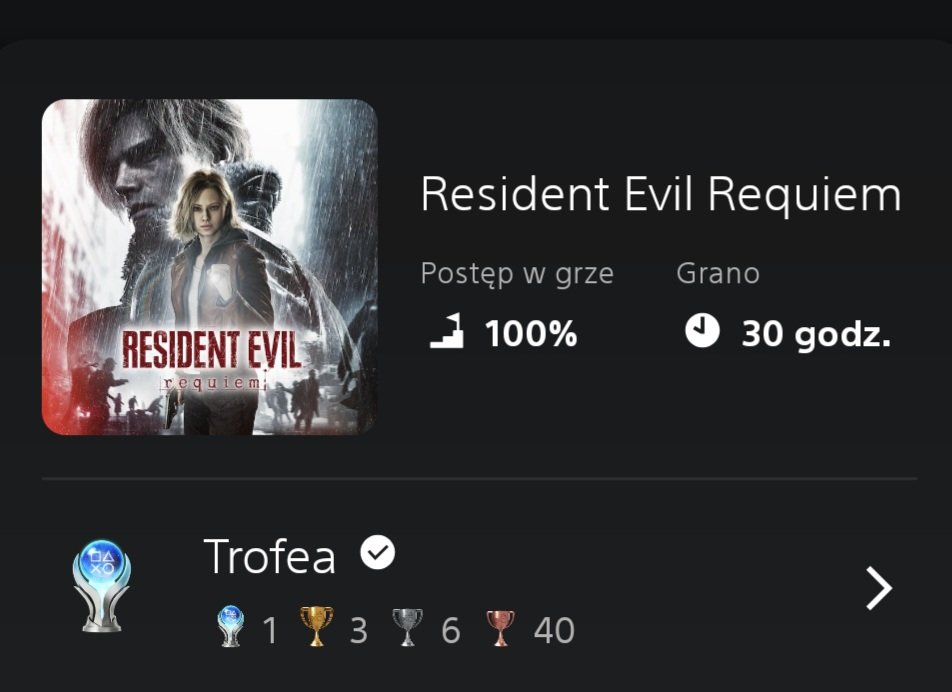The height and width of the screenshot is (692, 952).
Task: Click the silver trophy count 6
Action: coord(450,631)
